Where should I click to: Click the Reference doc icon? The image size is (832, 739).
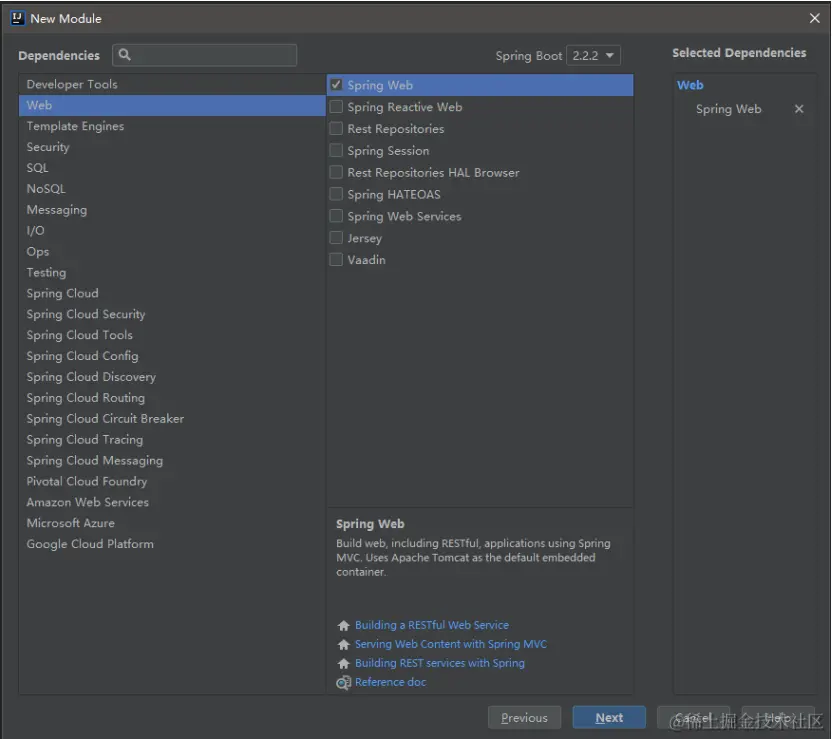click(x=343, y=683)
